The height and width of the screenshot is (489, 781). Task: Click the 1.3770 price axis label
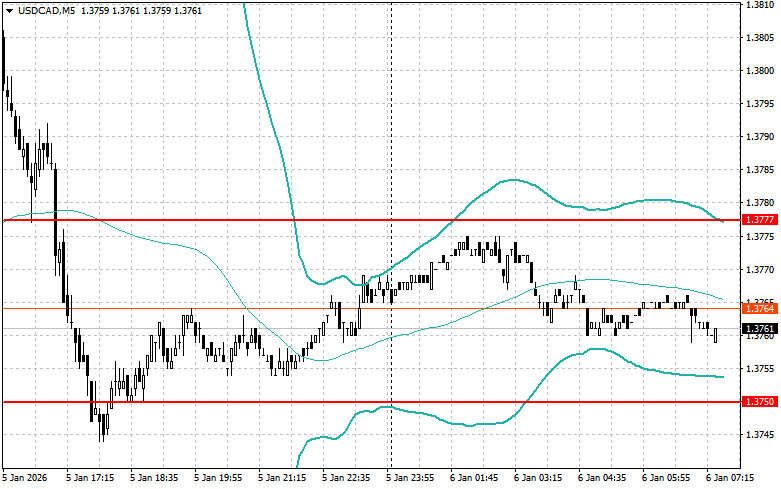(760, 269)
